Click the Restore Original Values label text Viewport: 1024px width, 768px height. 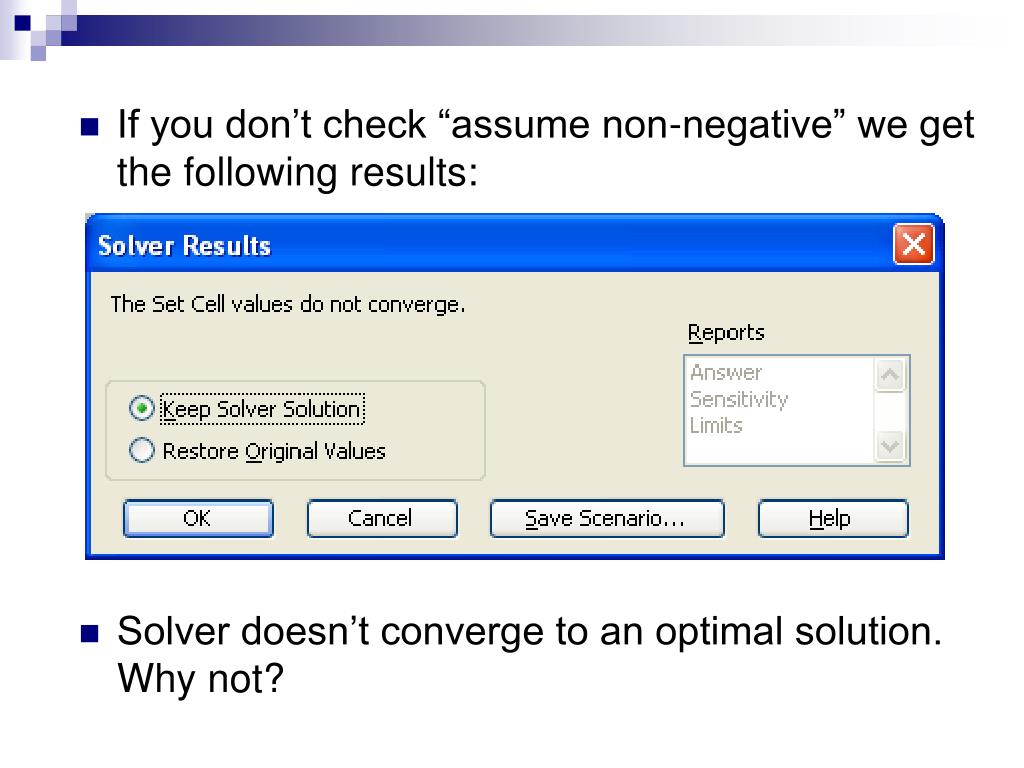tap(274, 451)
